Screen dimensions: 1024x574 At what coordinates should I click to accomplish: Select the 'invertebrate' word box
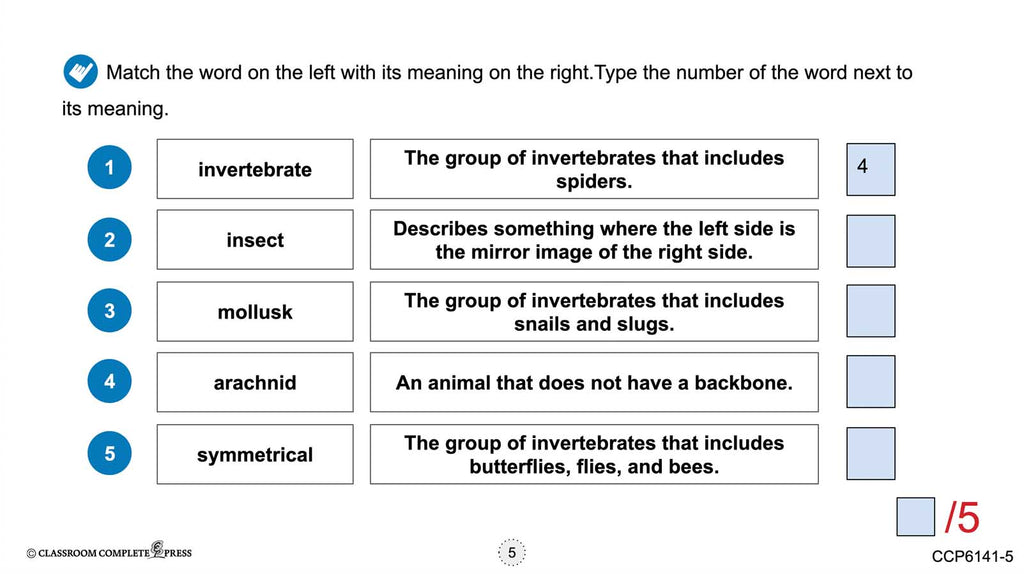click(255, 169)
